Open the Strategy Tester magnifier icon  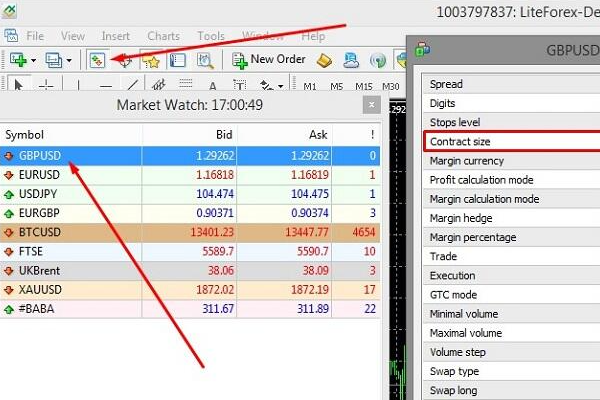(x=203, y=60)
